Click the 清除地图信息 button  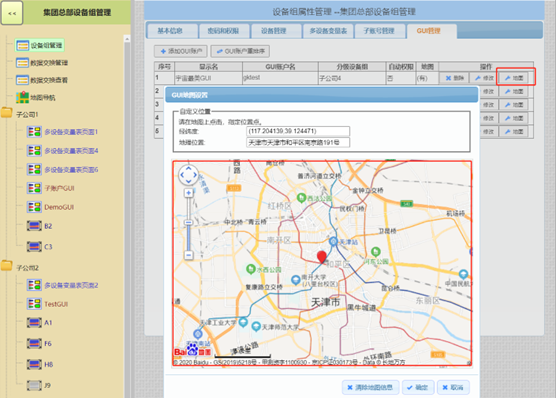371,387
